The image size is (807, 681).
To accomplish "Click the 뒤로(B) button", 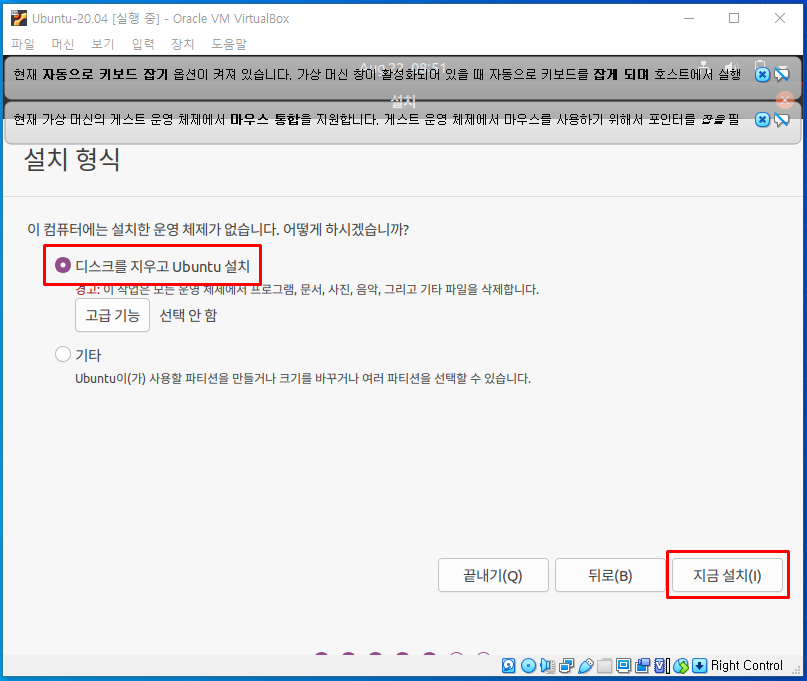I will pos(612,575).
